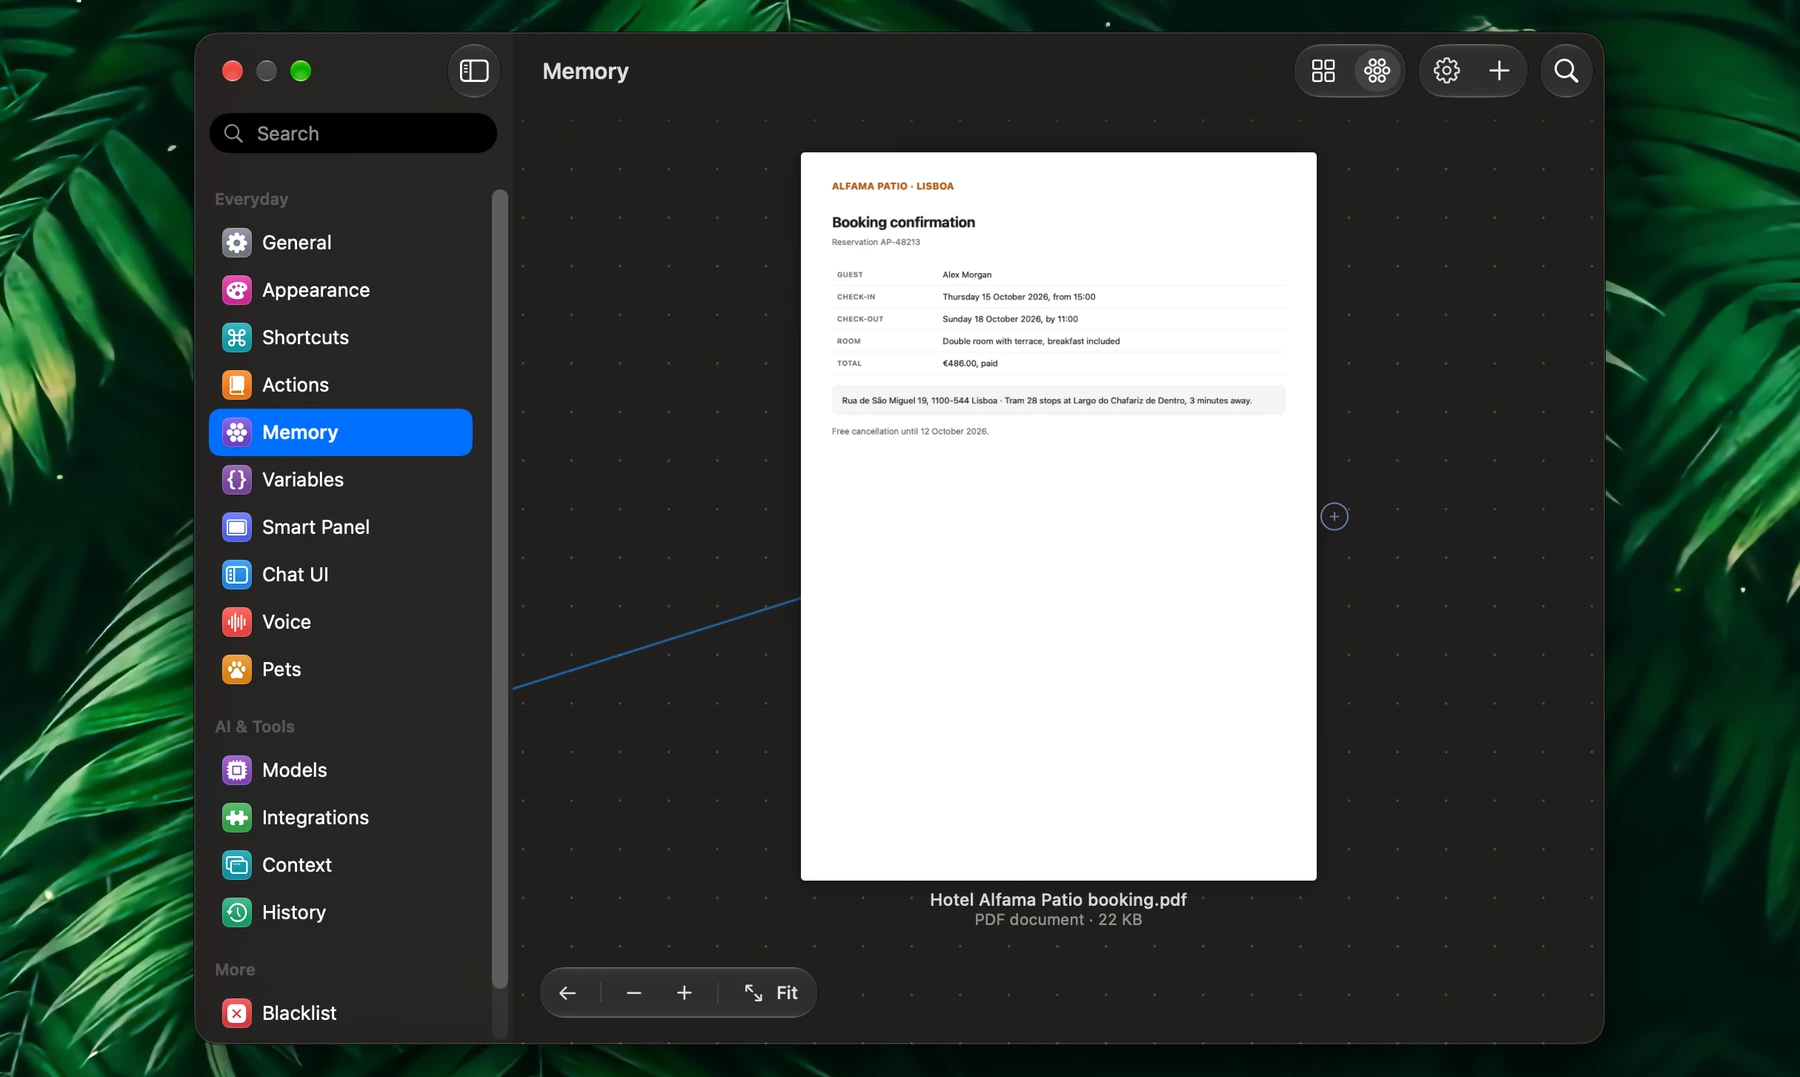1800x1077 pixels.
Task: Click the Shortcuts command-key icon
Action: coord(237,338)
